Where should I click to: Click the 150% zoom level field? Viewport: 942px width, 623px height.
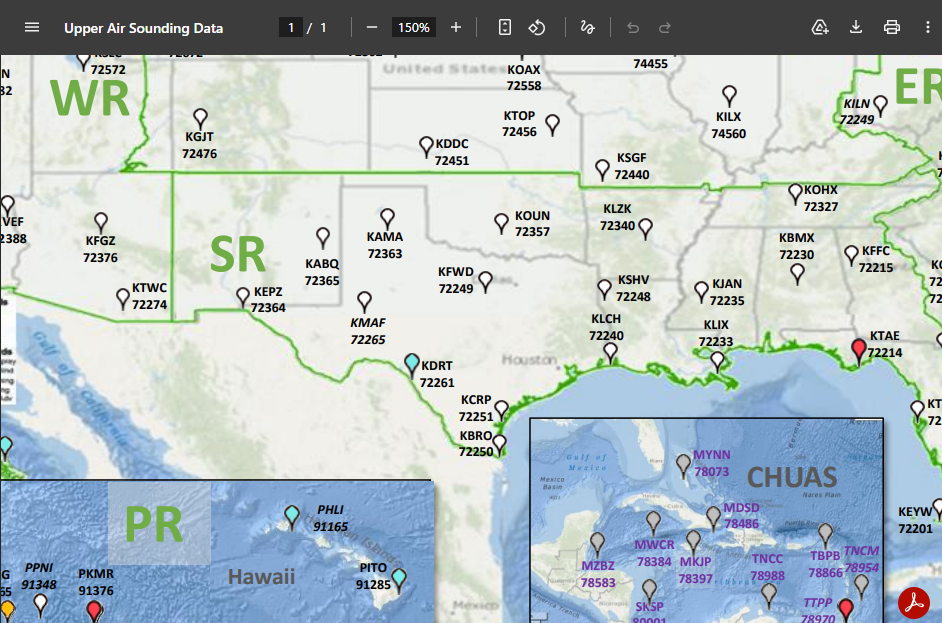tap(413, 27)
